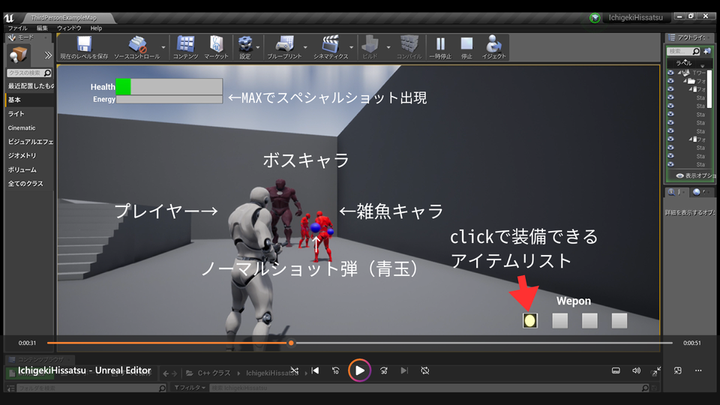720x405 pixels.
Task: Pause the simulation with 一時停止 button
Action: tap(440, 45)
